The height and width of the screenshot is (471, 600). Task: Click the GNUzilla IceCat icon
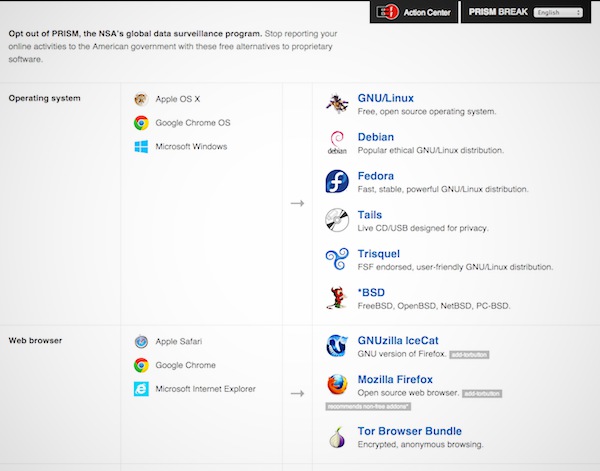[337, 346]
